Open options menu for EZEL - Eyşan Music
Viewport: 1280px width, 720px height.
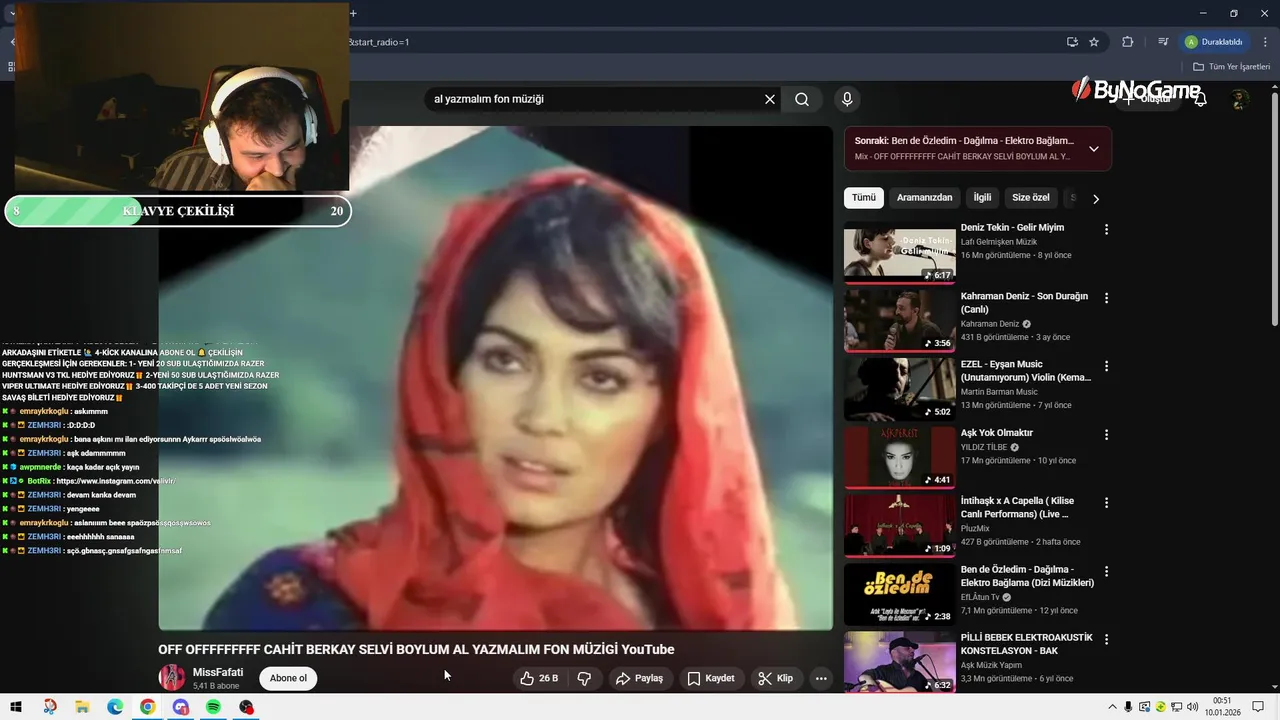(1106, 366)
